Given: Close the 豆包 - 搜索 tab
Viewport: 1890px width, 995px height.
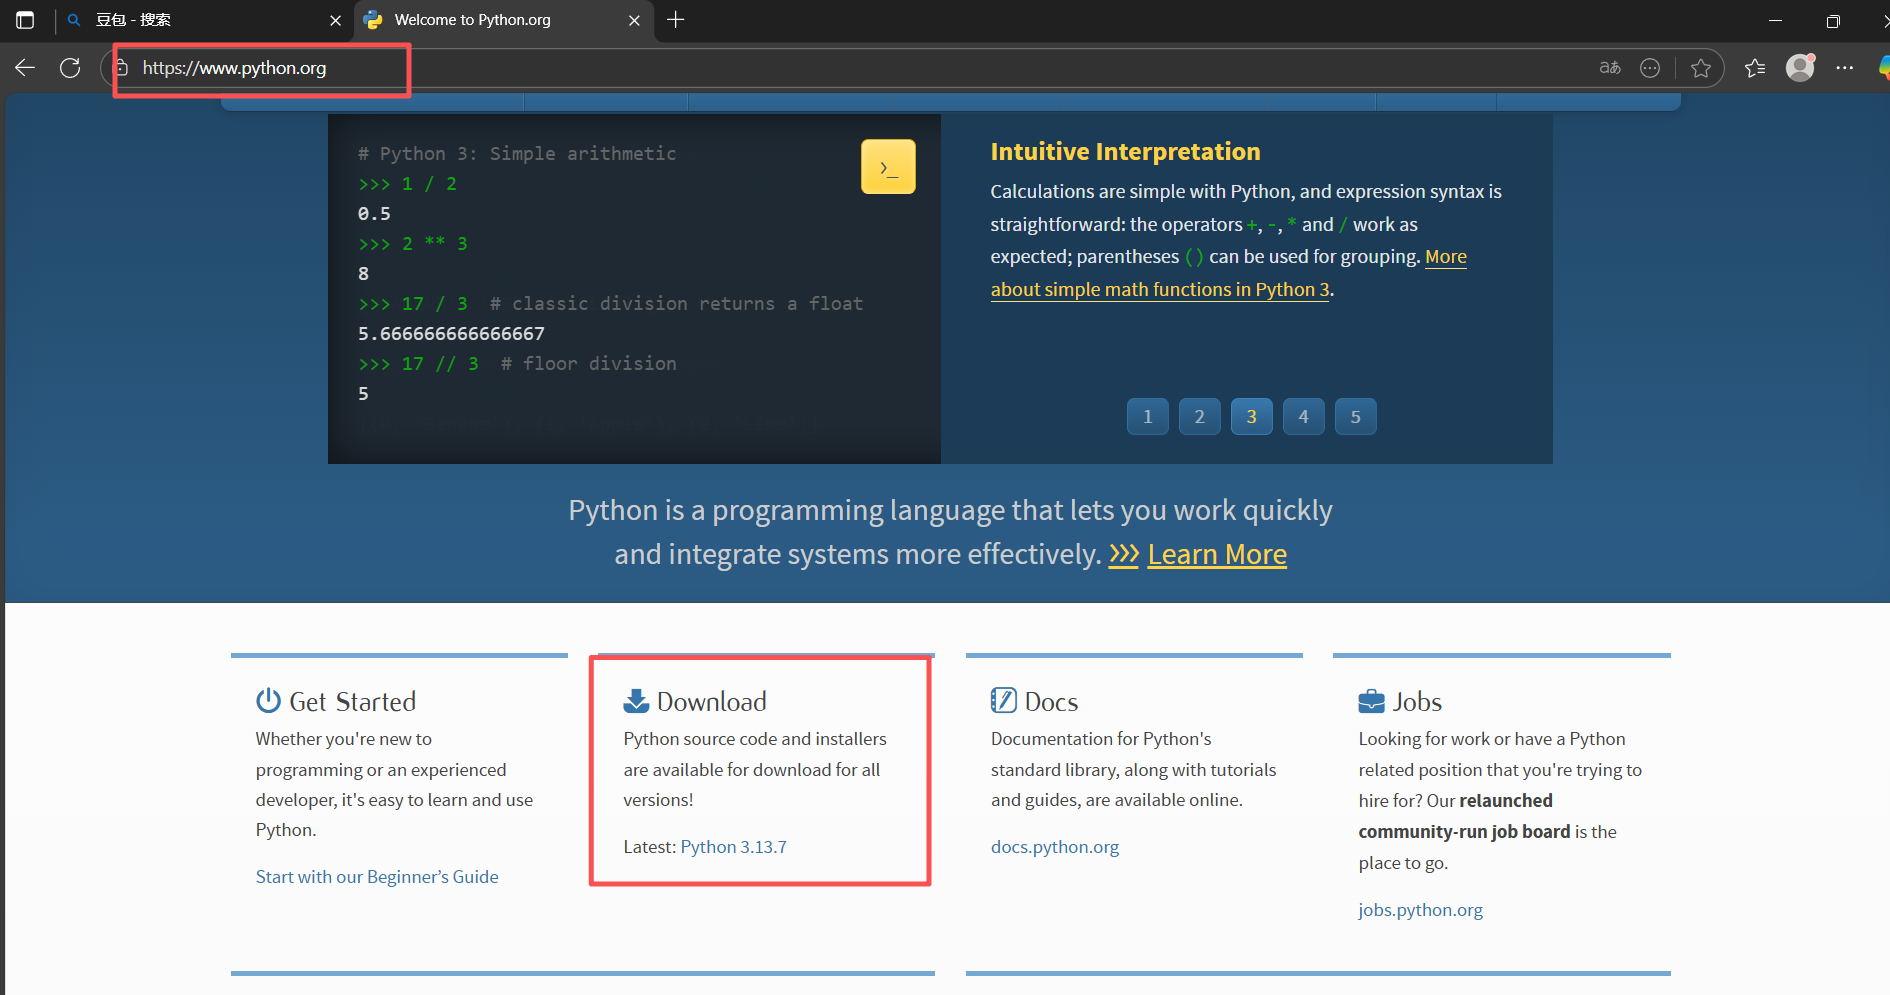Looking at the screenshot, I should (335, 21).
